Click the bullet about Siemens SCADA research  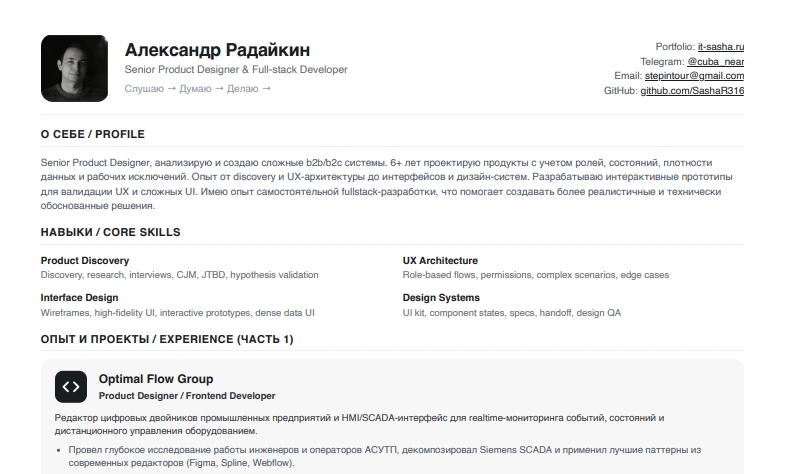(384, 456)
